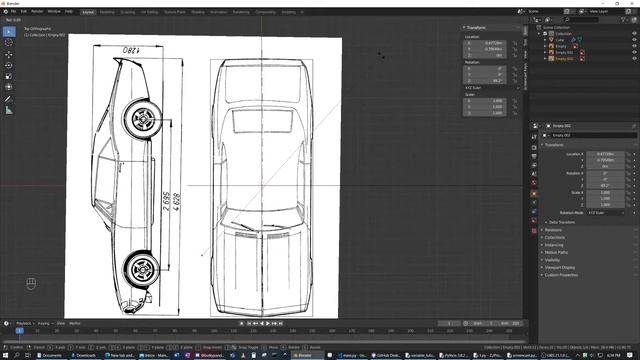Viewport: 640px width, 360px height.
Task: Select the Annotate tool
Action: pyautogui.click(x=9, y=99)
